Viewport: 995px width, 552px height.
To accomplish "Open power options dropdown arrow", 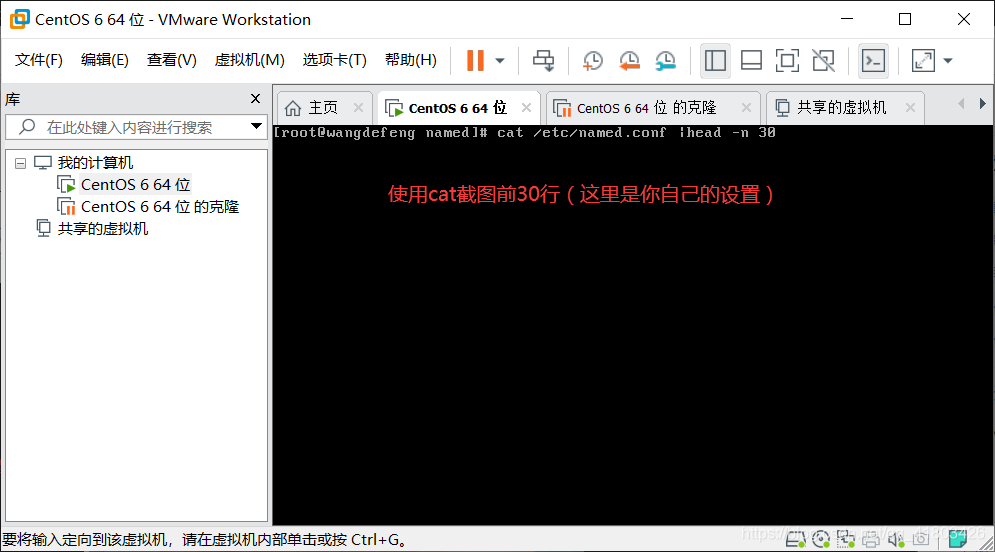I will click(x=500, y=61).
